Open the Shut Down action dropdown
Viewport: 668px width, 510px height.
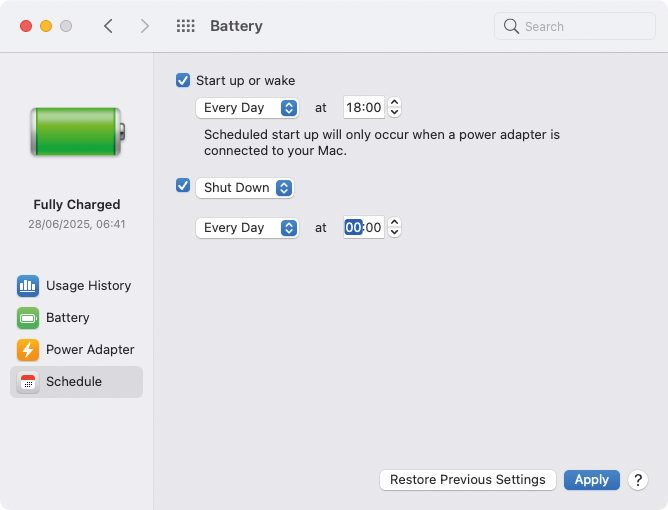[x=245, y=188]
